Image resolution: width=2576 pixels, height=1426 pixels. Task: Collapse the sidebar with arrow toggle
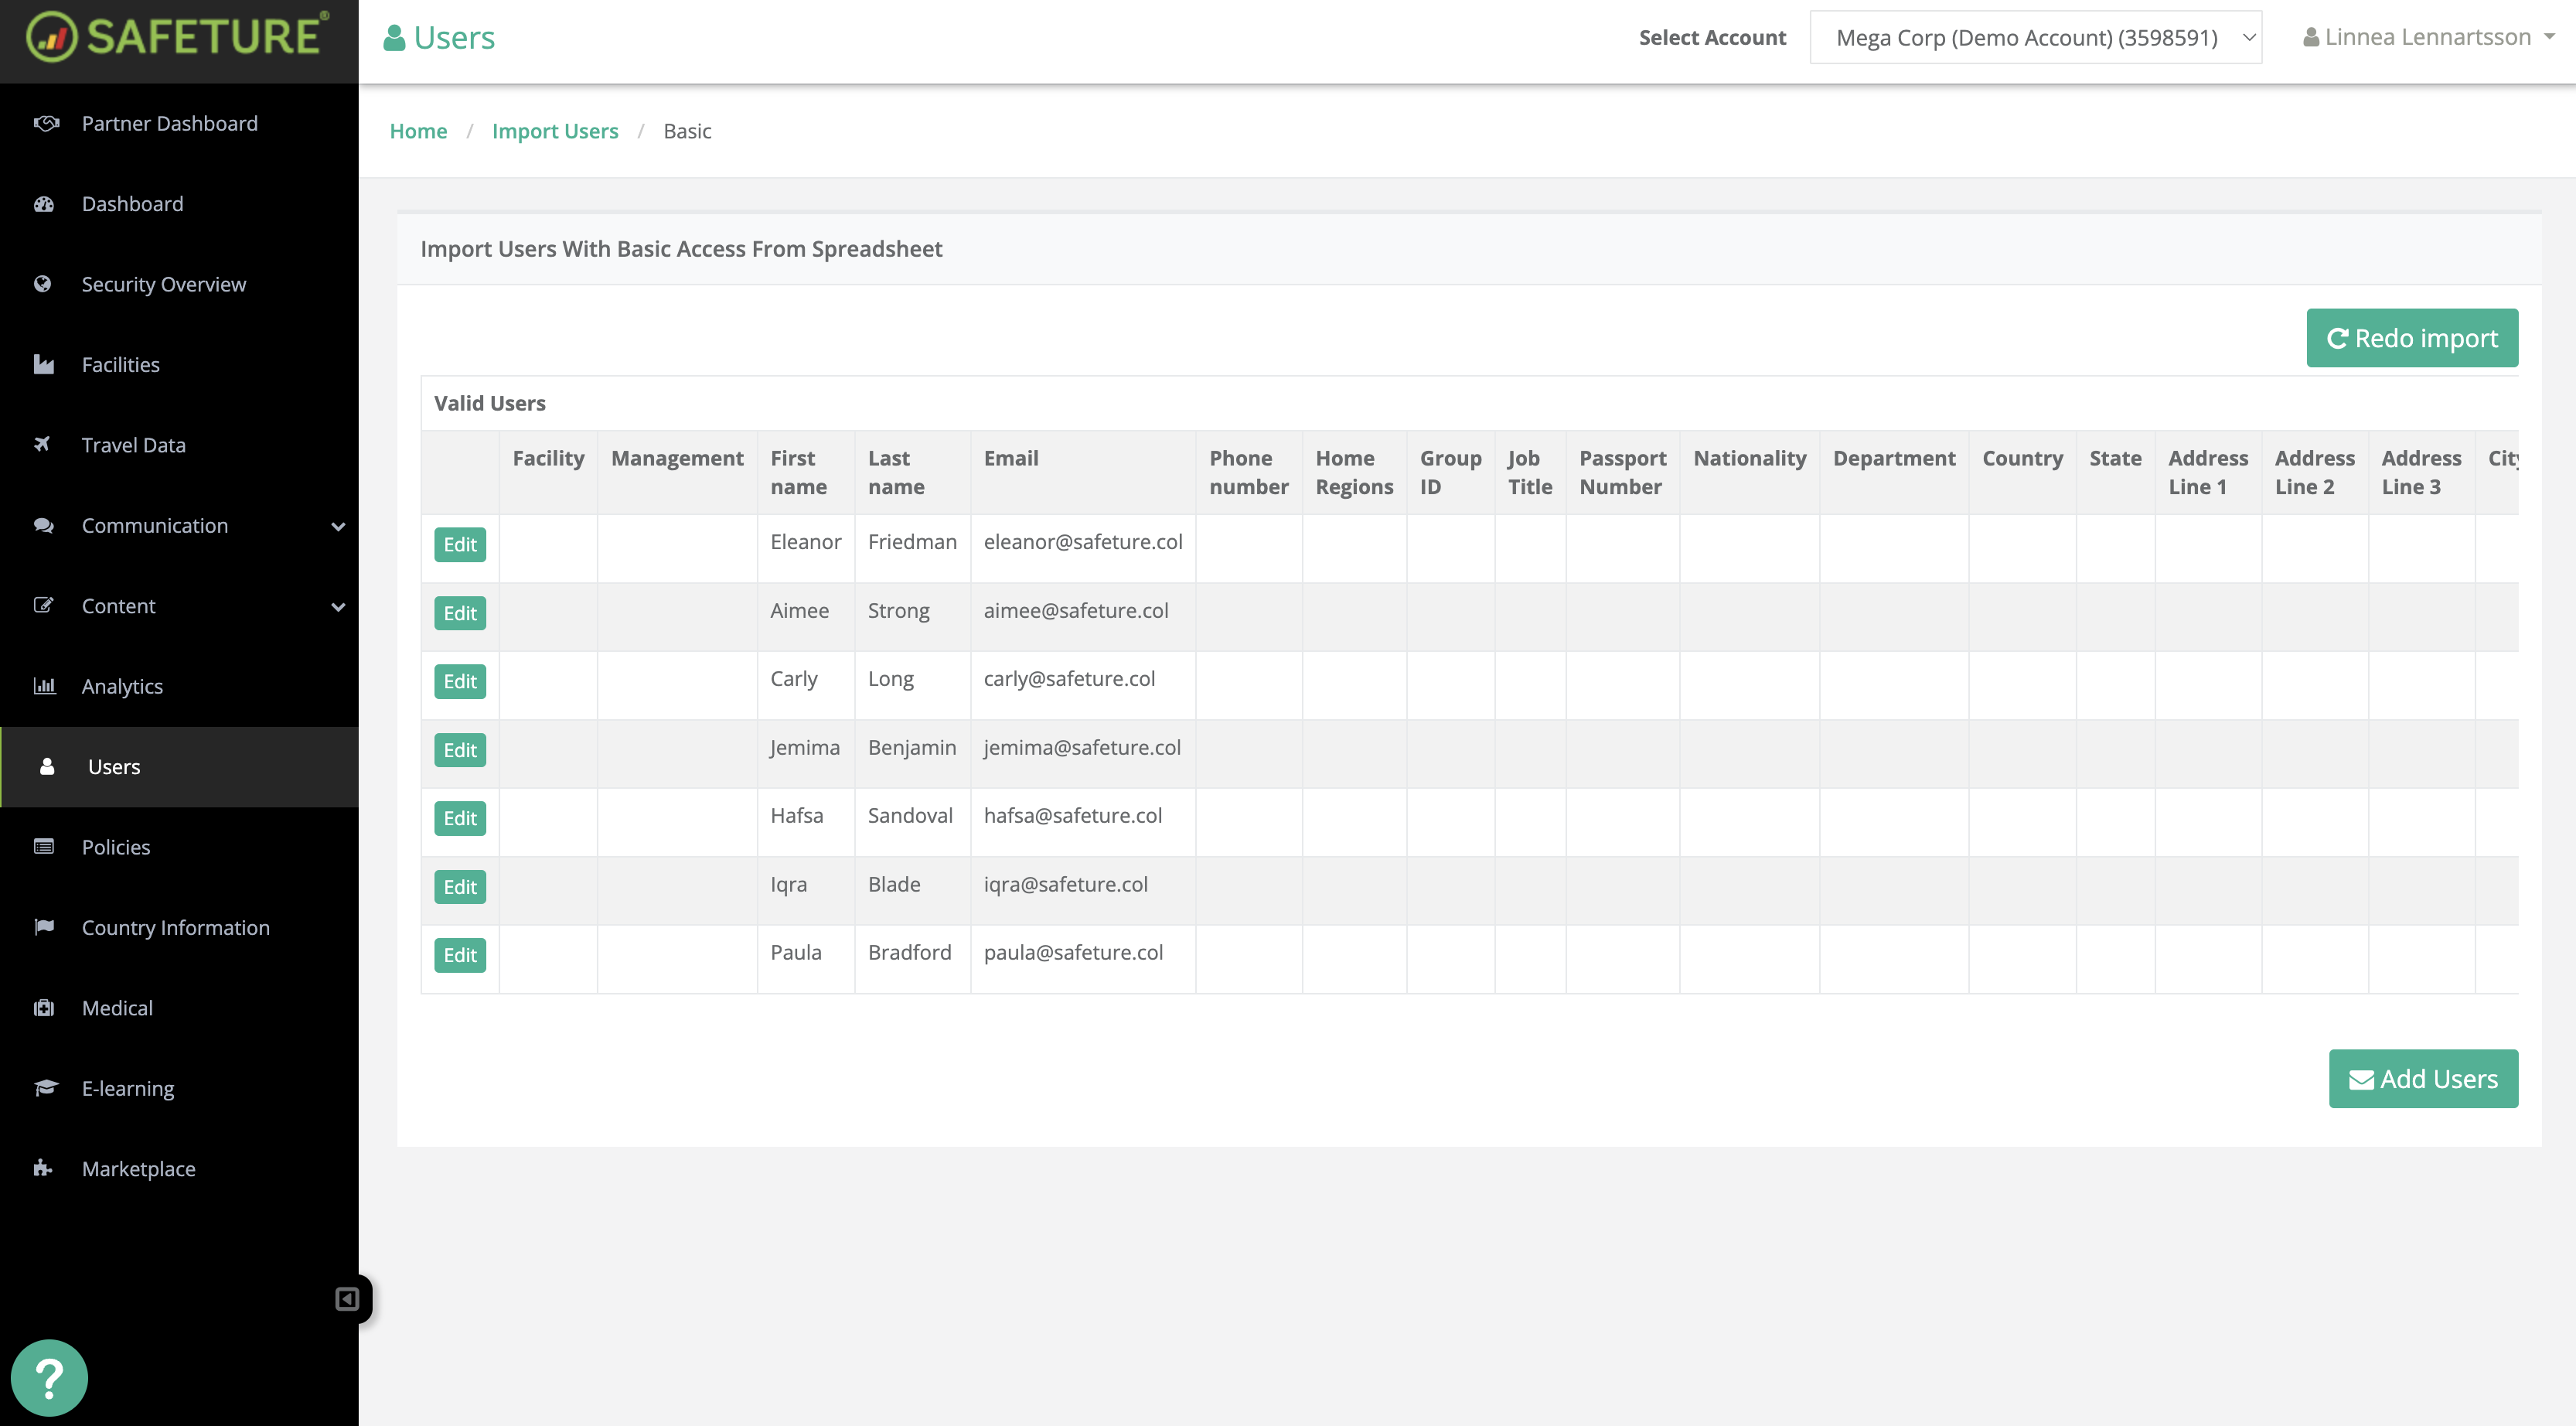(x=347, y=1299)
